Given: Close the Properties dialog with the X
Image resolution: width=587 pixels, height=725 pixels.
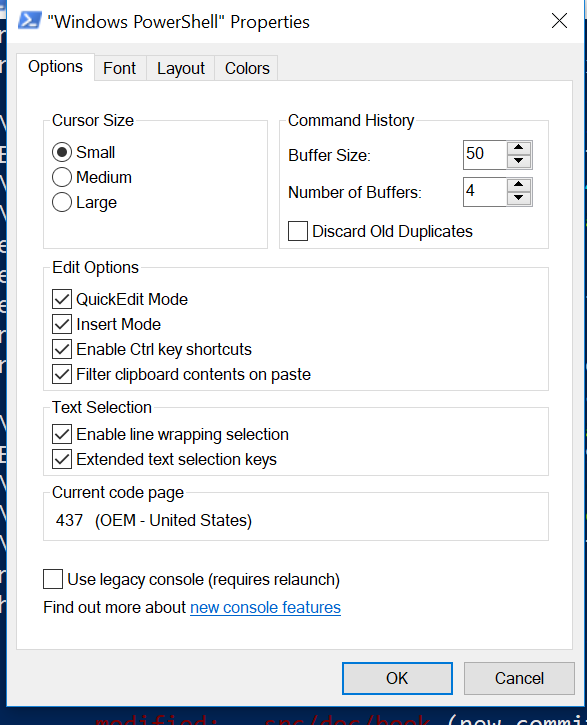Looking at the screenshot, I should click(559, 21).
